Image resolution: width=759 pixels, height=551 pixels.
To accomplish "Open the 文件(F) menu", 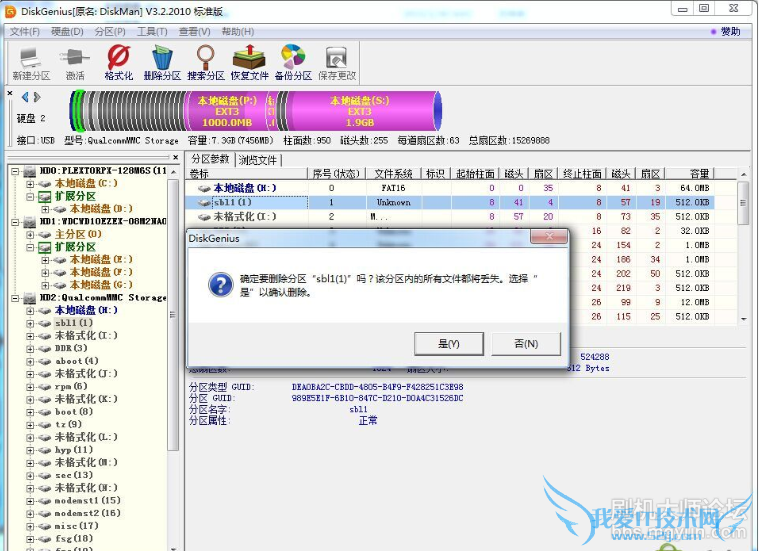I will click(25, 31).
